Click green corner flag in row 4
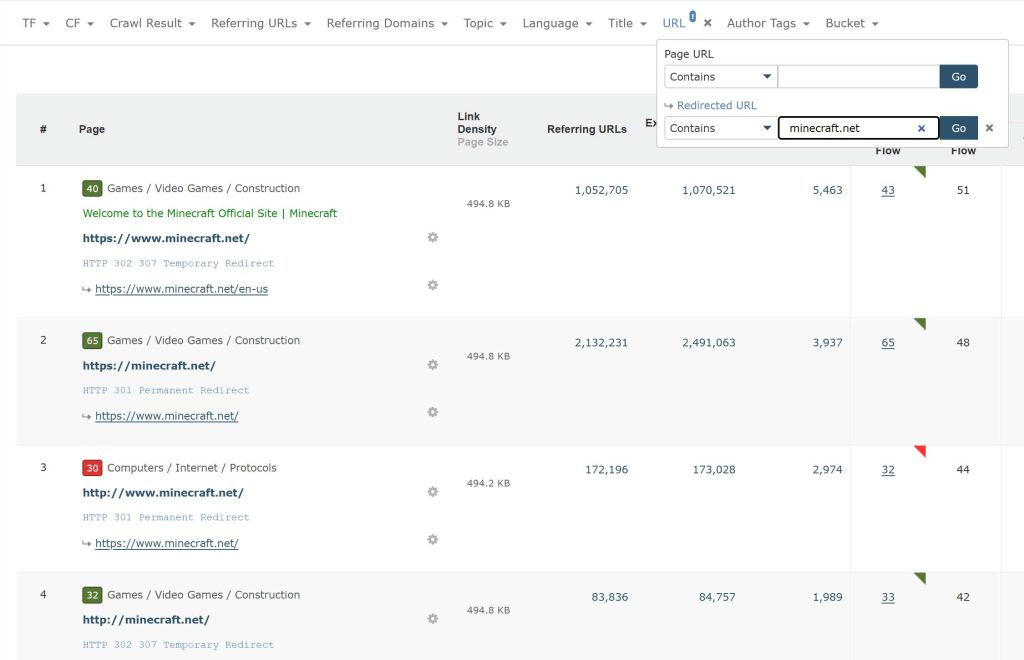1024x660 pixels. [920, 578]
